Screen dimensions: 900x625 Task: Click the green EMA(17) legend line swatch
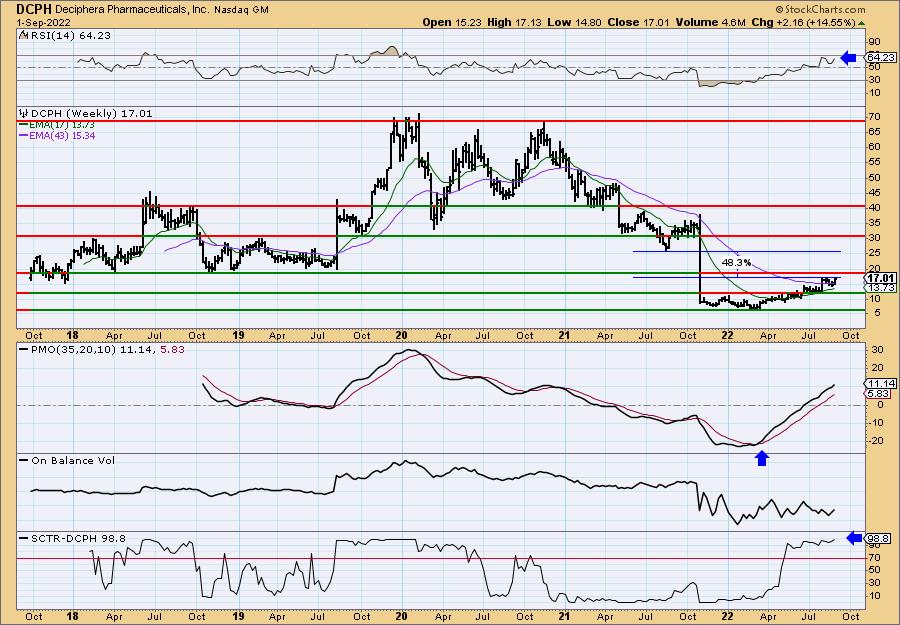click(x=24, y=125)
